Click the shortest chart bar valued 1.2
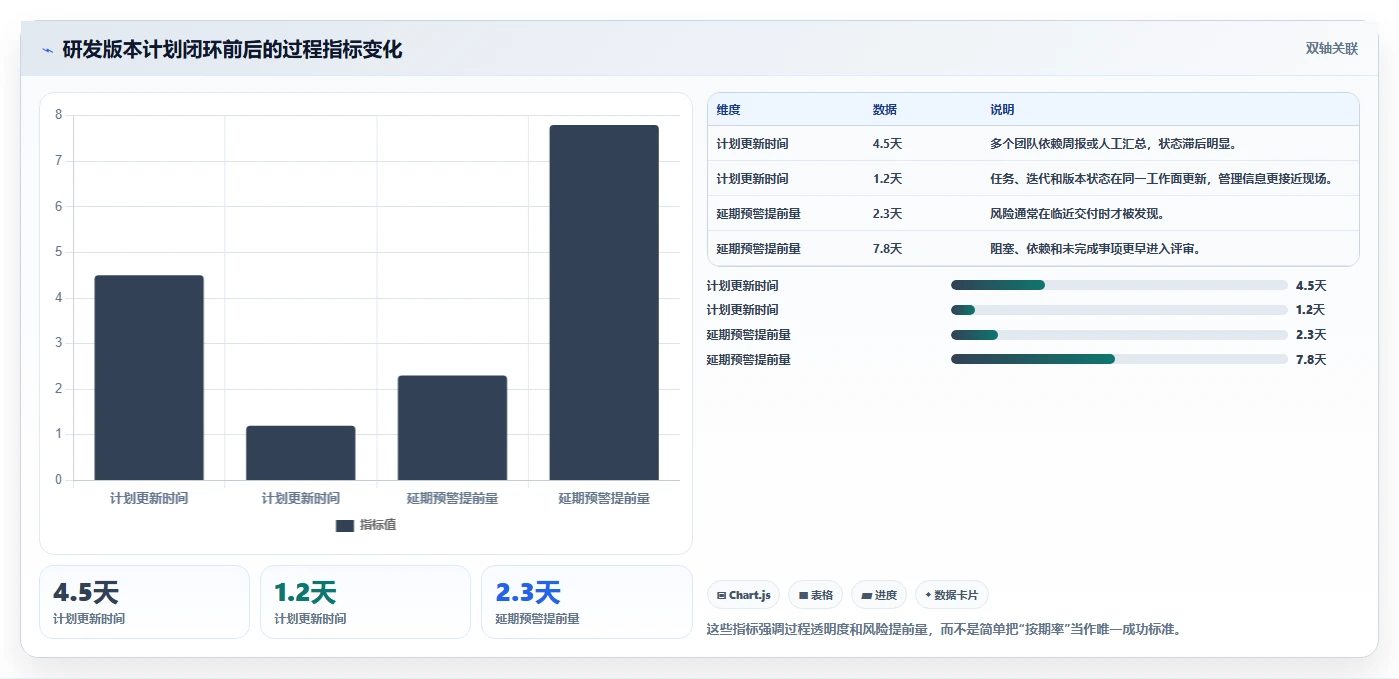Viewport: 1399px width, 679px height. pyautogui.click(x=301, y=453)
